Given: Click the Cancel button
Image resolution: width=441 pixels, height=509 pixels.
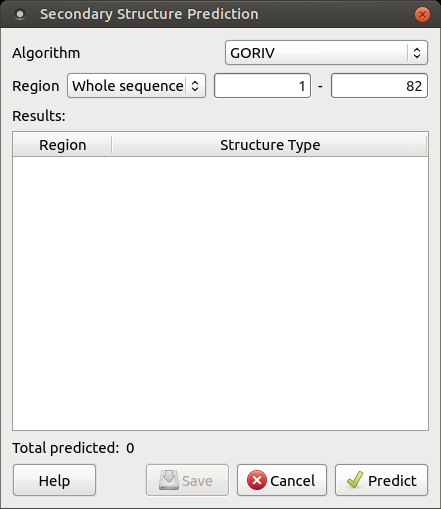Looking at the screenshot, I should point(282,480).
